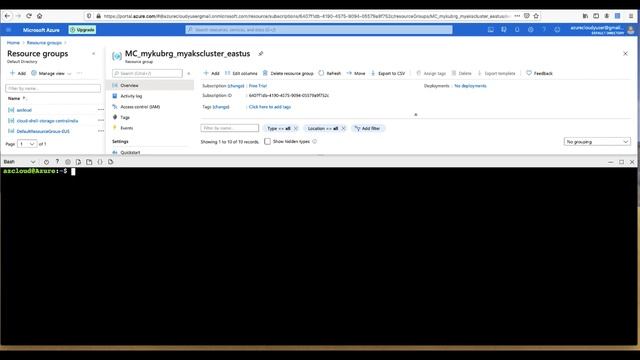Focus Resource groups Filter by name field
Viewport: 640px width, 360px height.
[53, 88]
